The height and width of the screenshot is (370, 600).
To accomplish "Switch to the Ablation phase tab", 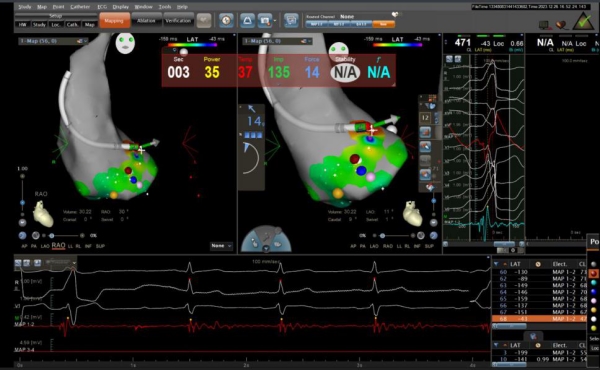I will 146,21.
